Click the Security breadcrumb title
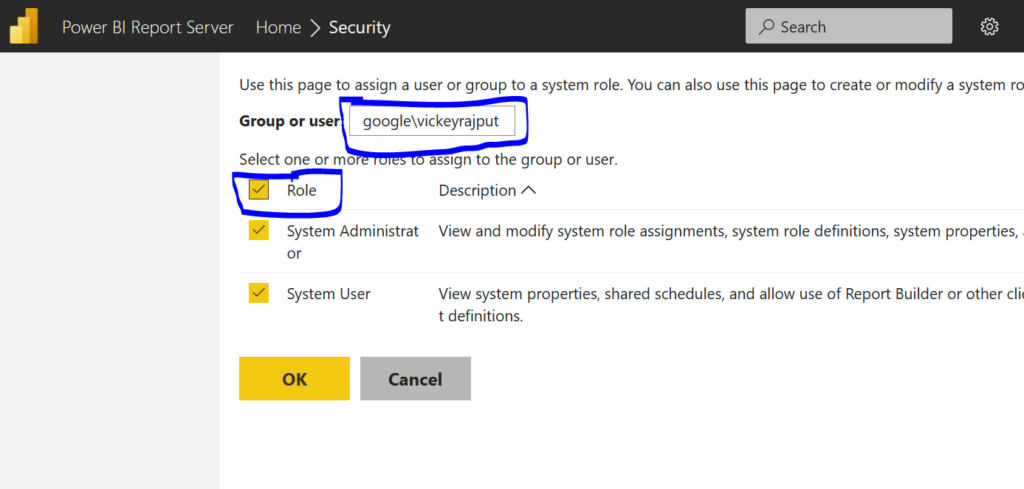 pos(359,27)
